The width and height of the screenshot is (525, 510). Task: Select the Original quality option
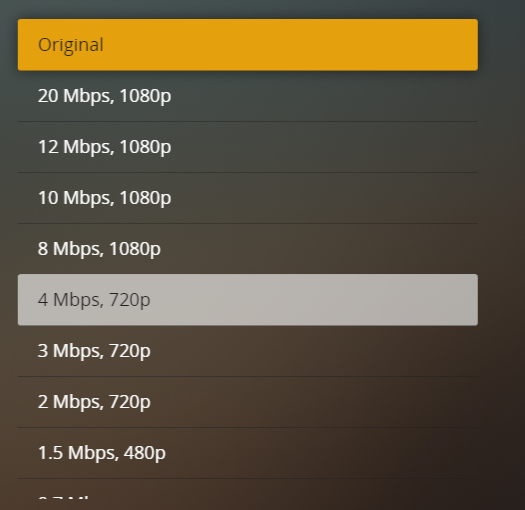tap(248, 45)
